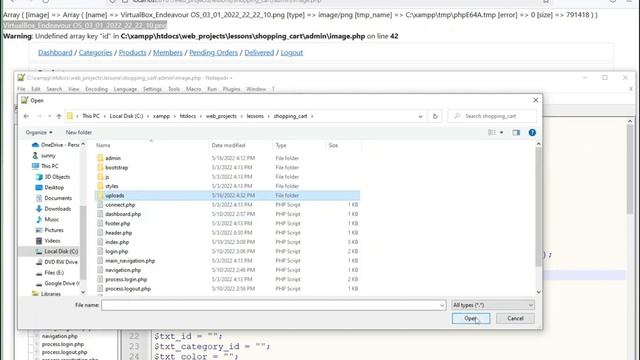Open the recent locations dropdown arrow
The image size is (640, 360).
point(49,116)
